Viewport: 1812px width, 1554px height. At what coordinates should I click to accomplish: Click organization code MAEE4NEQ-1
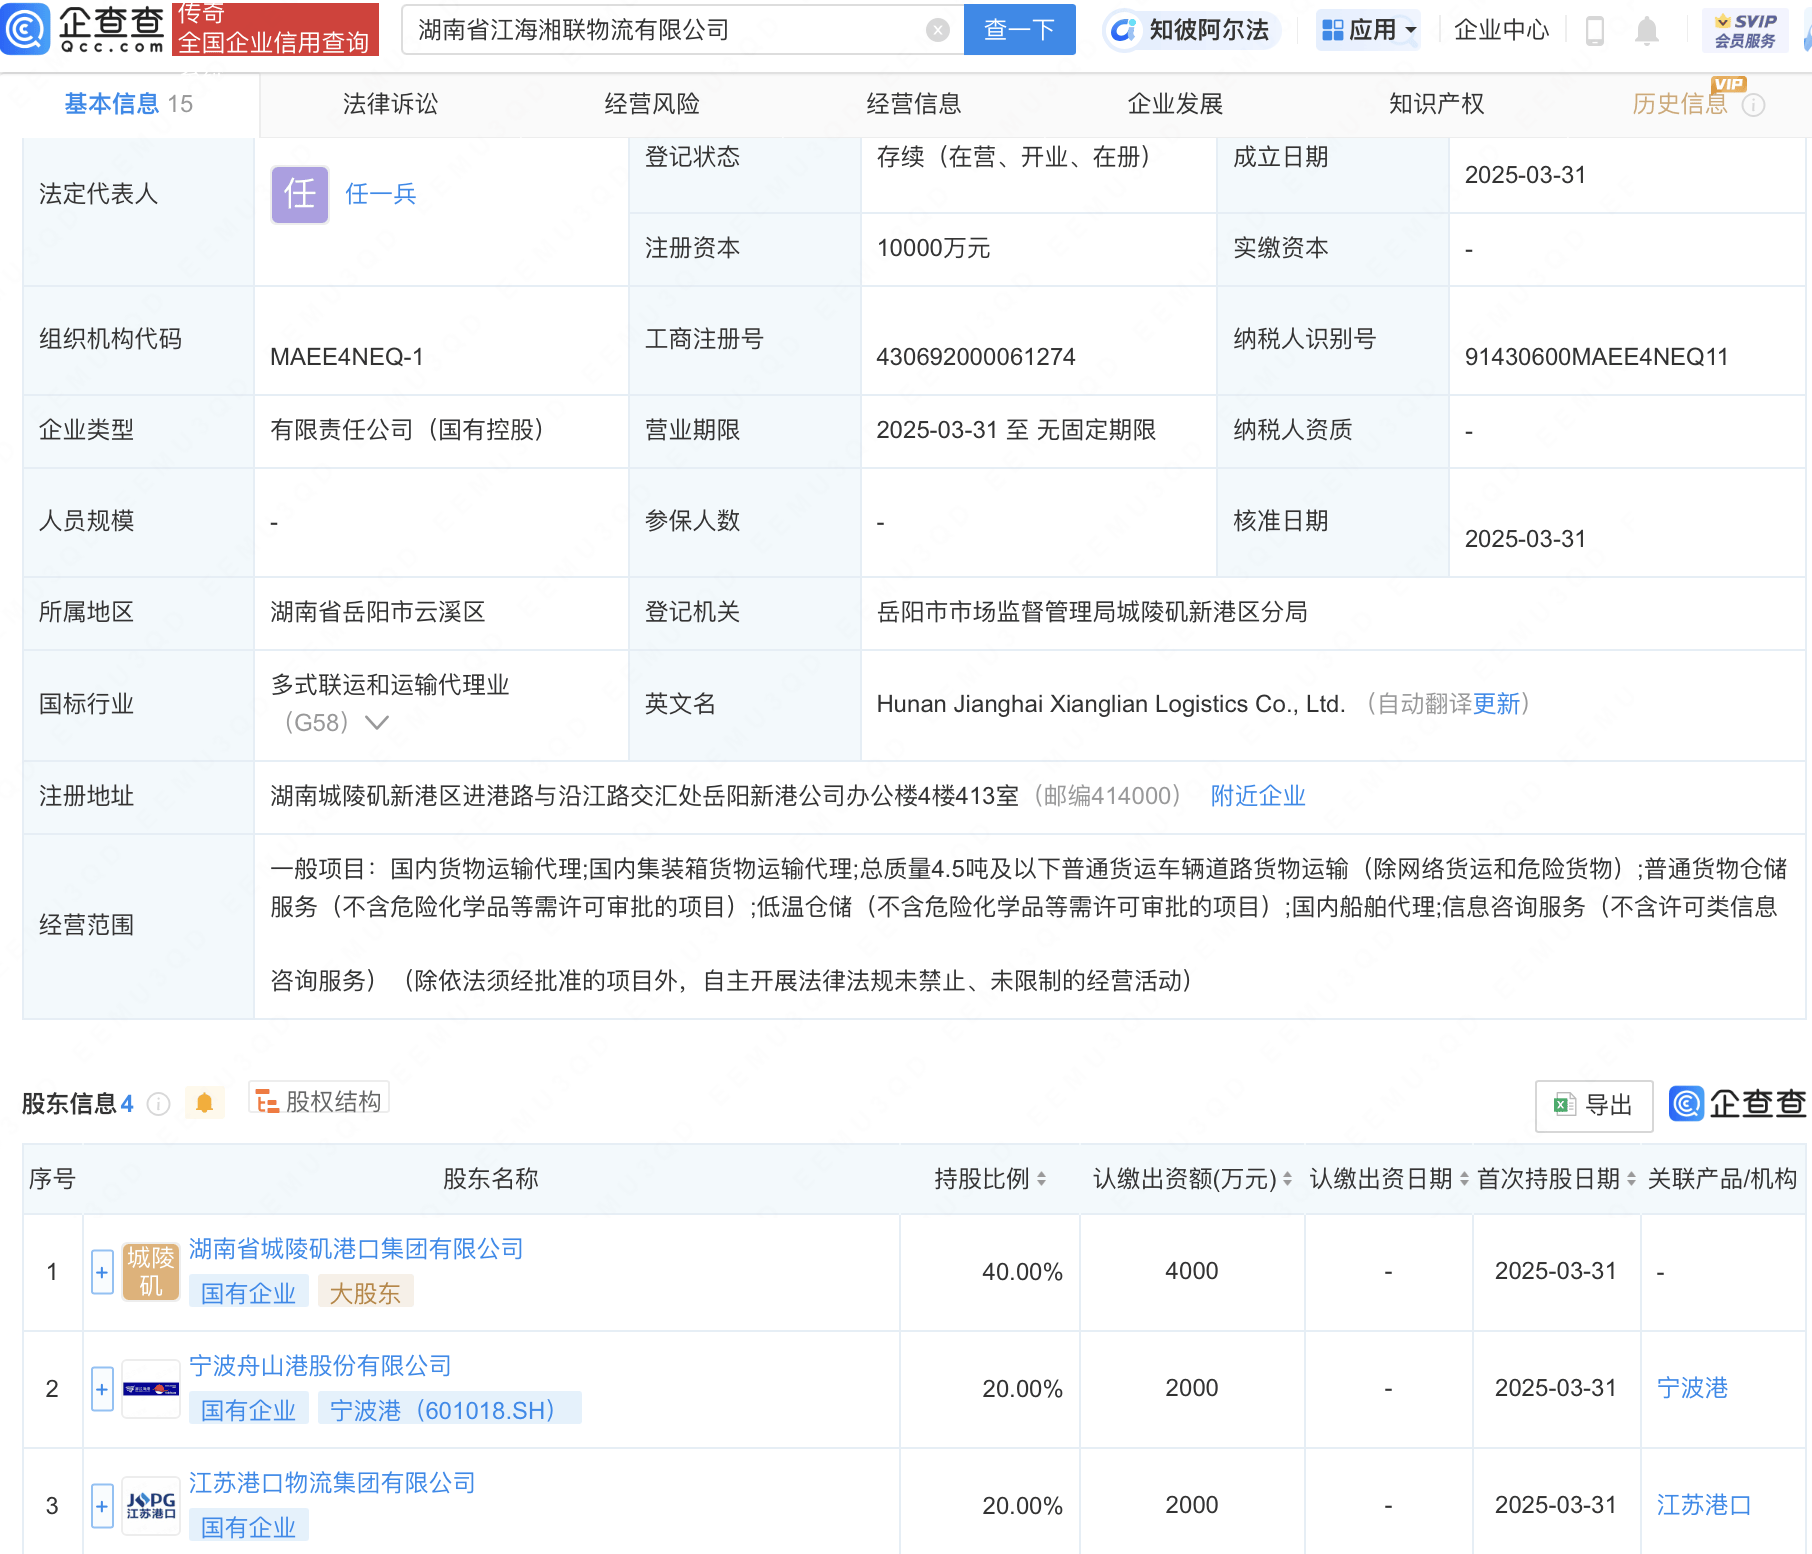pos(347,357)
